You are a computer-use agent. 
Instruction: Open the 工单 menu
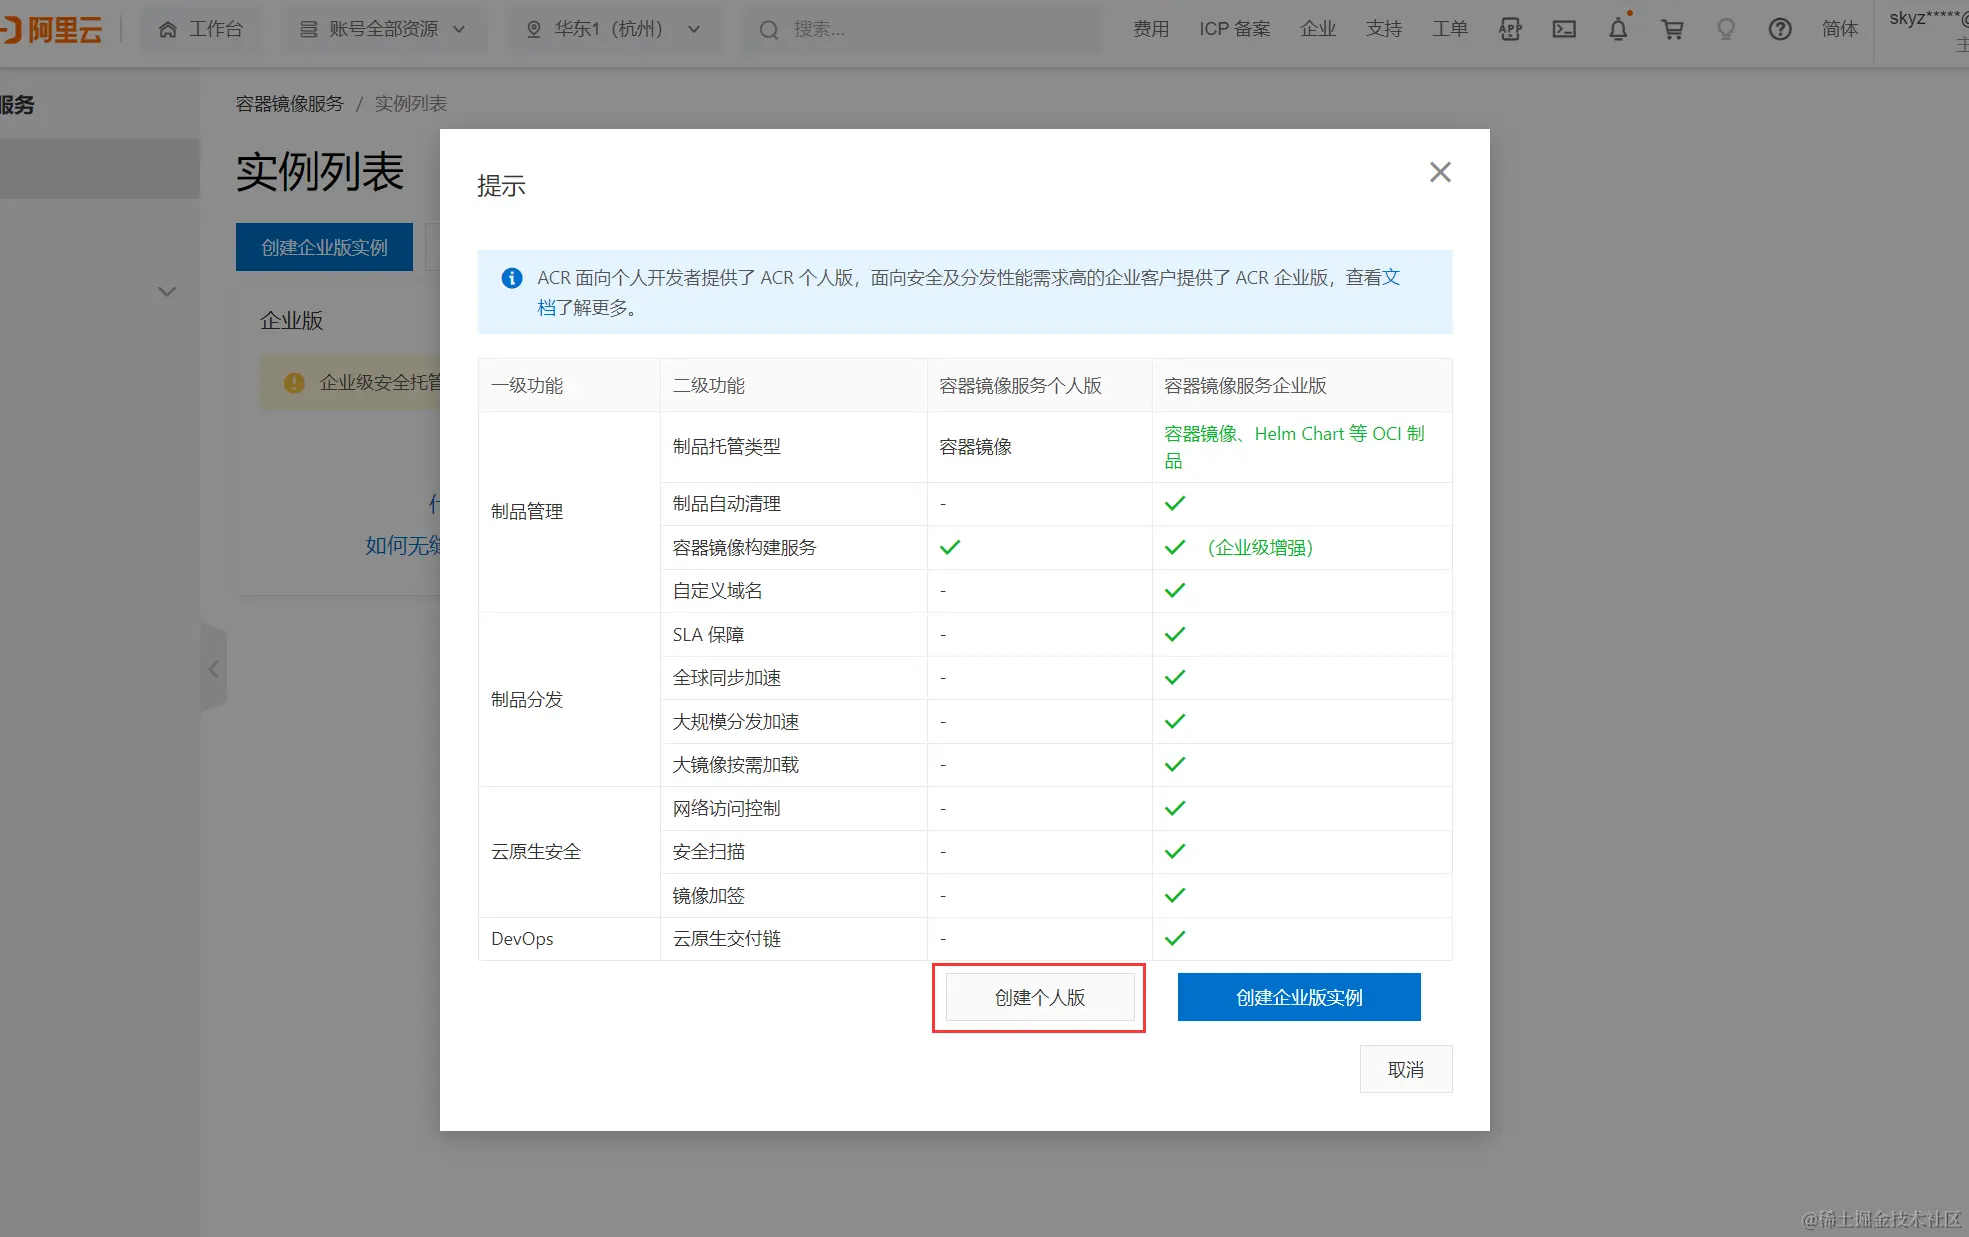[1450, 29]
